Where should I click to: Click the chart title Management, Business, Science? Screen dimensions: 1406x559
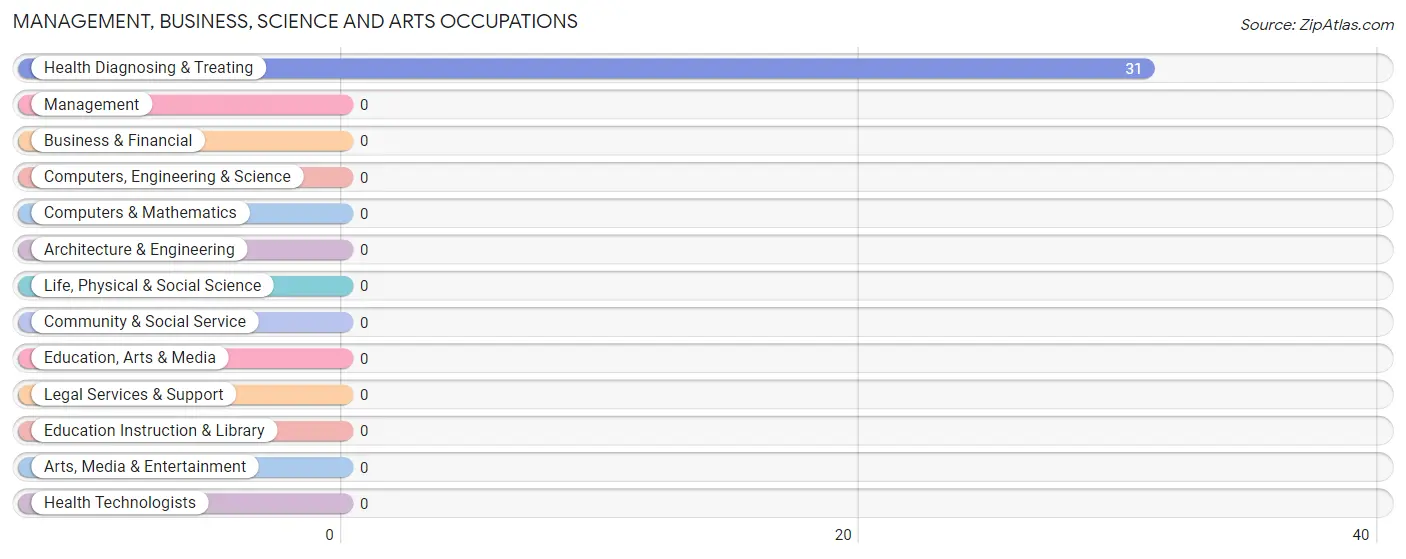[295, 21]
